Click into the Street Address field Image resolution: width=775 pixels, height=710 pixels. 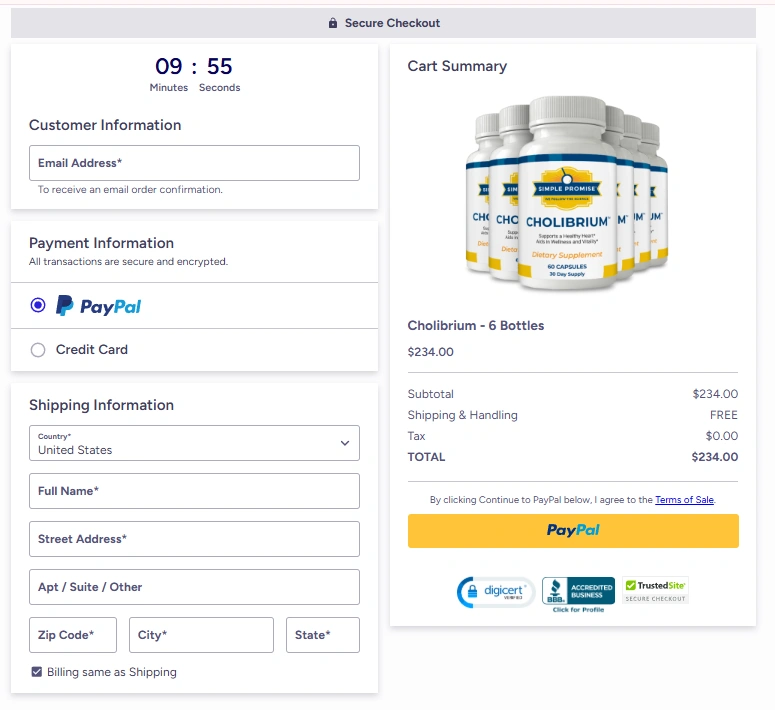194,539
